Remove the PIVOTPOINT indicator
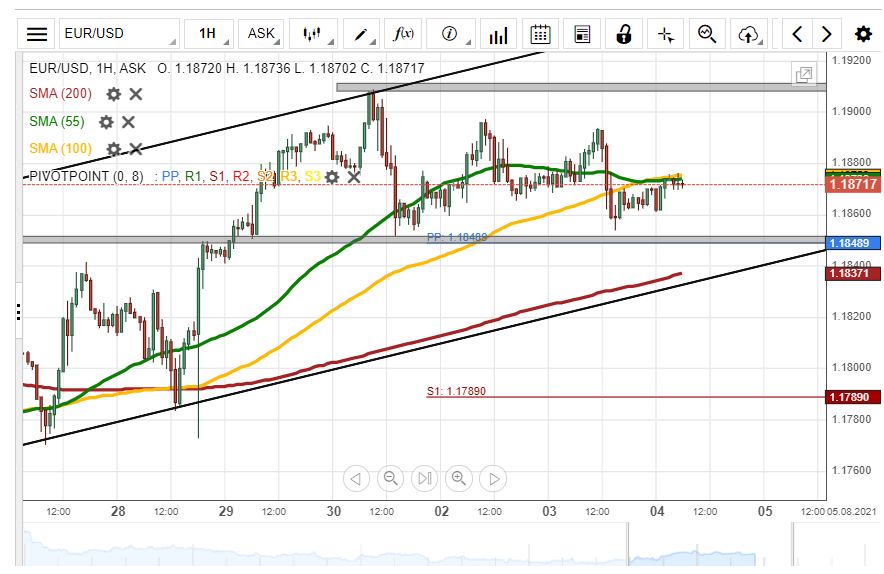 (353, 177)
